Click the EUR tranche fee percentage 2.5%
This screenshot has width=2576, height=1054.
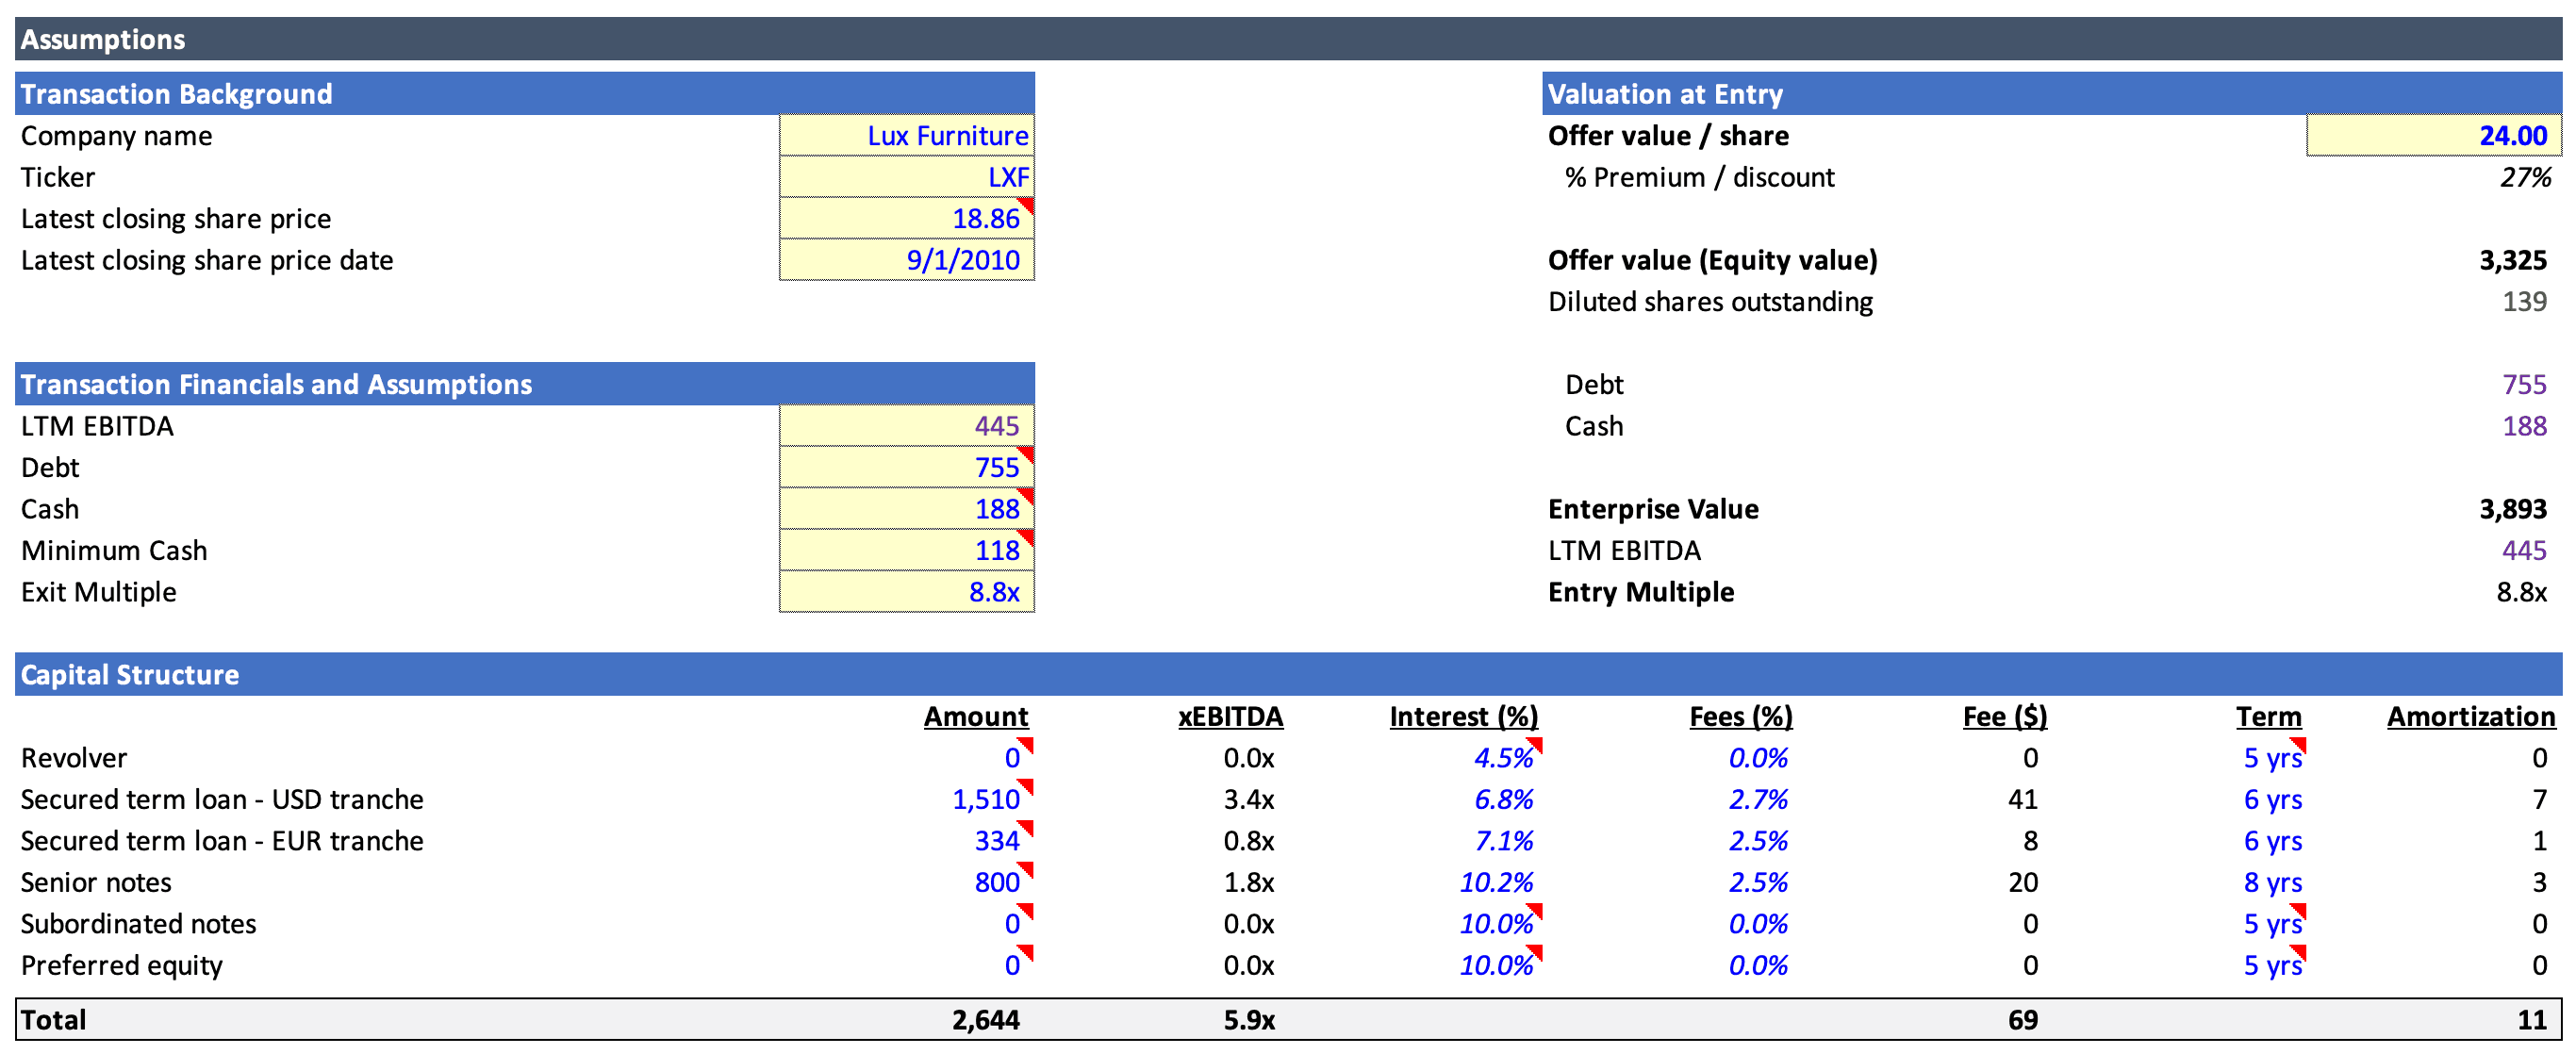1757,842
